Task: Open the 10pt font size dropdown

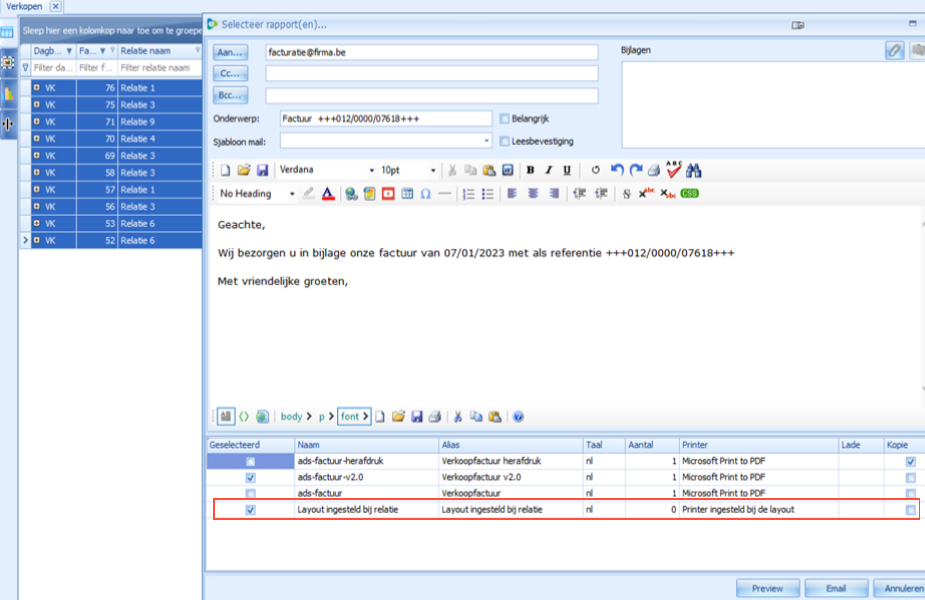Action: (x=433, y=171)
